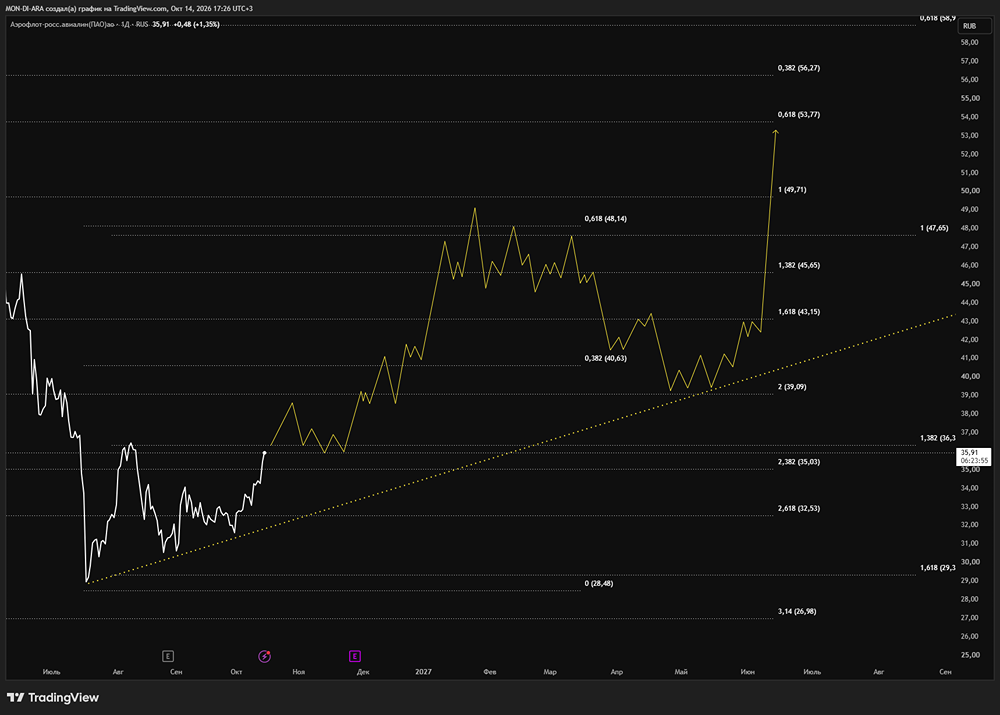Click the Июль label left of Авг
Viewport: 1000px width, 715px height.
pos(51,672)
